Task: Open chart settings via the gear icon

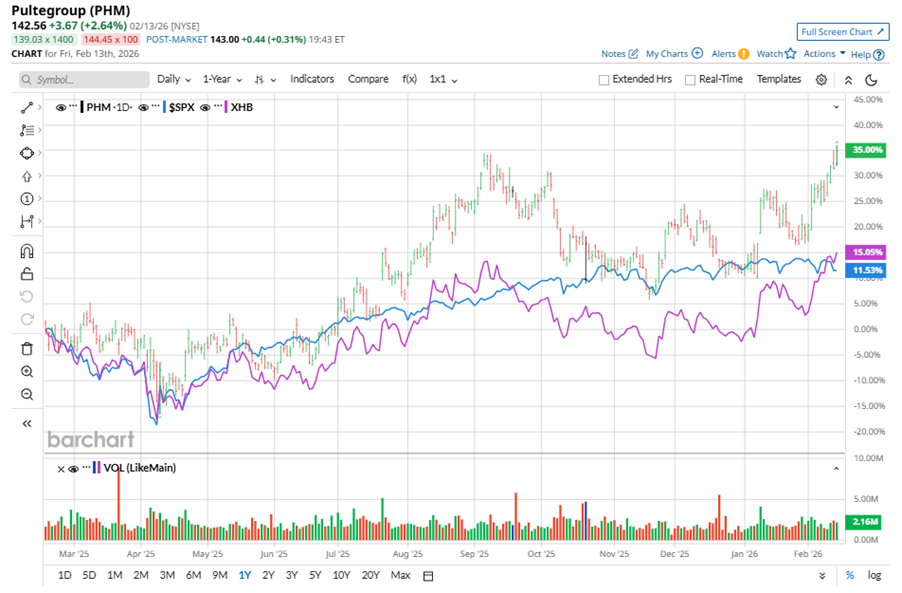Action: [x=820, y=79]
